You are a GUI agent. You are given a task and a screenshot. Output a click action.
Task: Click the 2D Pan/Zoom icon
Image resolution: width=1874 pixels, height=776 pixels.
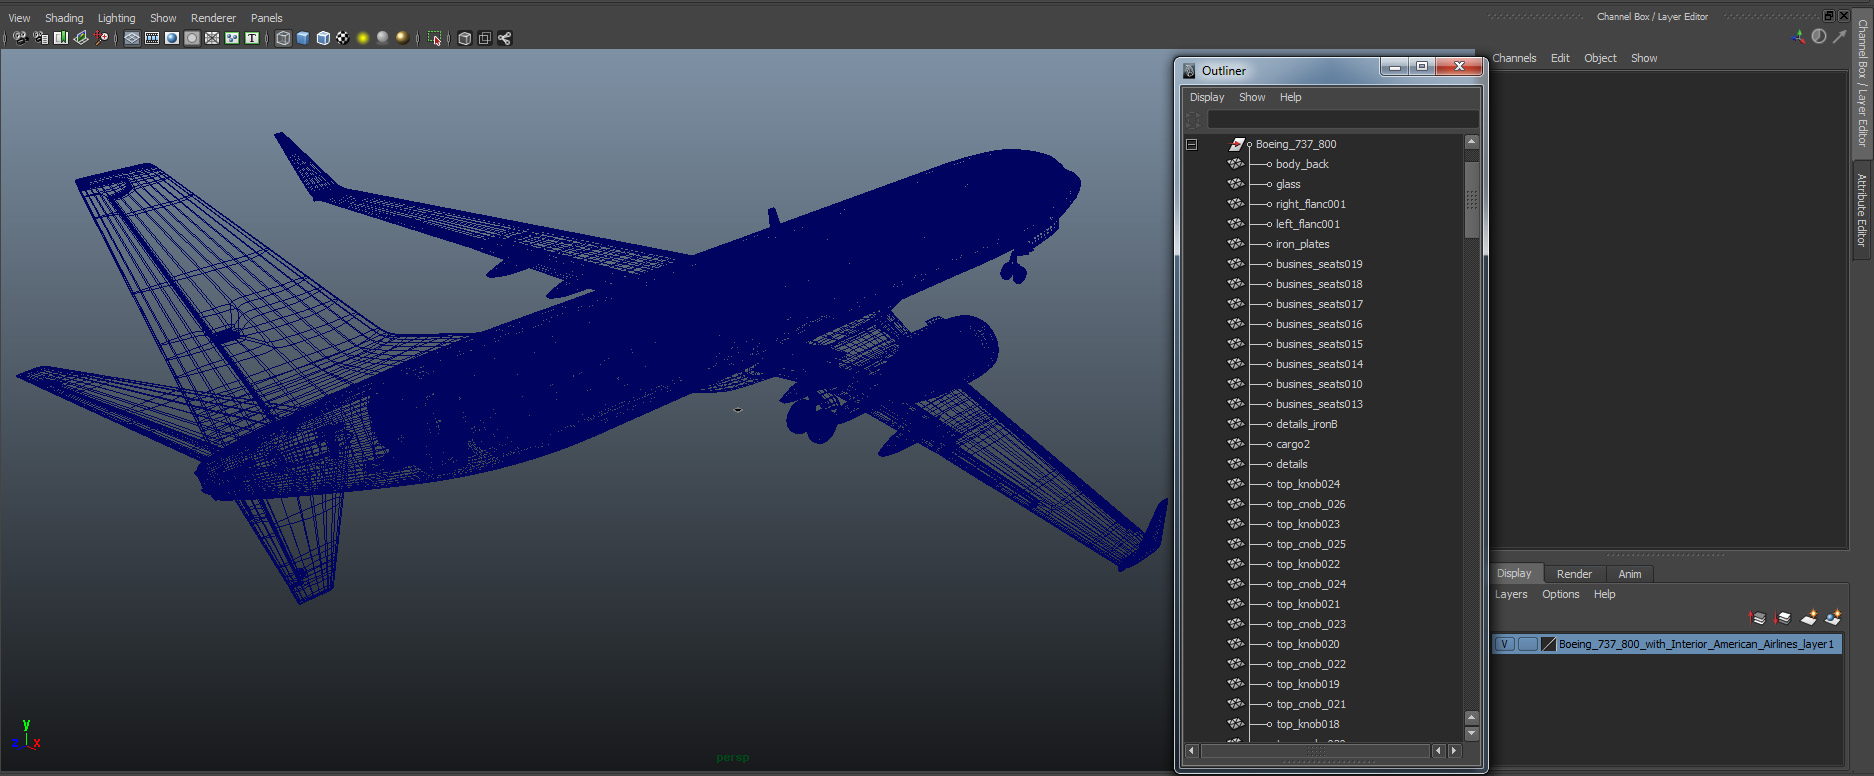click(101, 38)
